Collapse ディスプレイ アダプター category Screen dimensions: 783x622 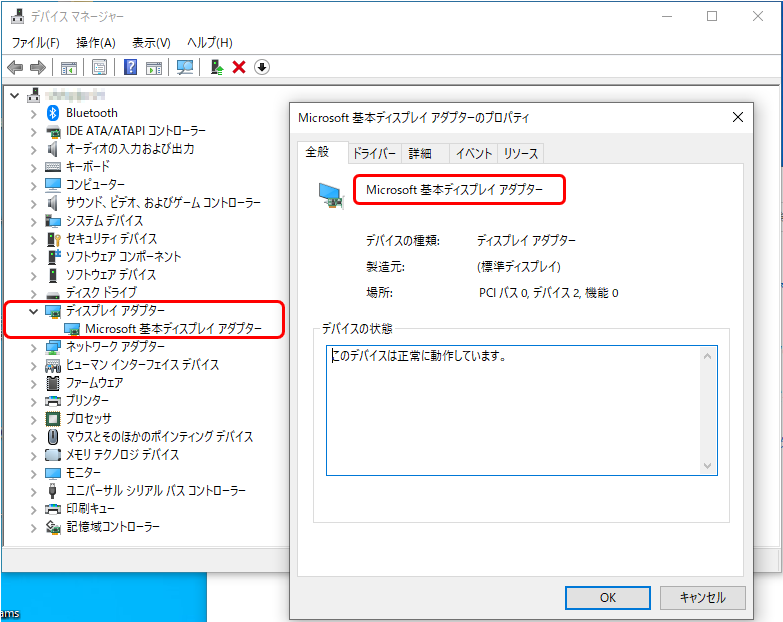pyautogui.click(x=33, y=311)
